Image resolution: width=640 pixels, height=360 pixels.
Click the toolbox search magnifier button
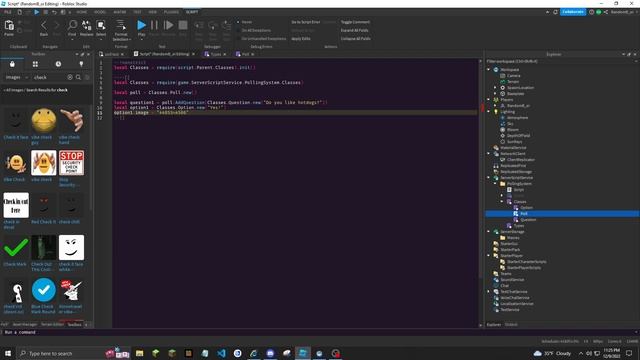(78, 77)
